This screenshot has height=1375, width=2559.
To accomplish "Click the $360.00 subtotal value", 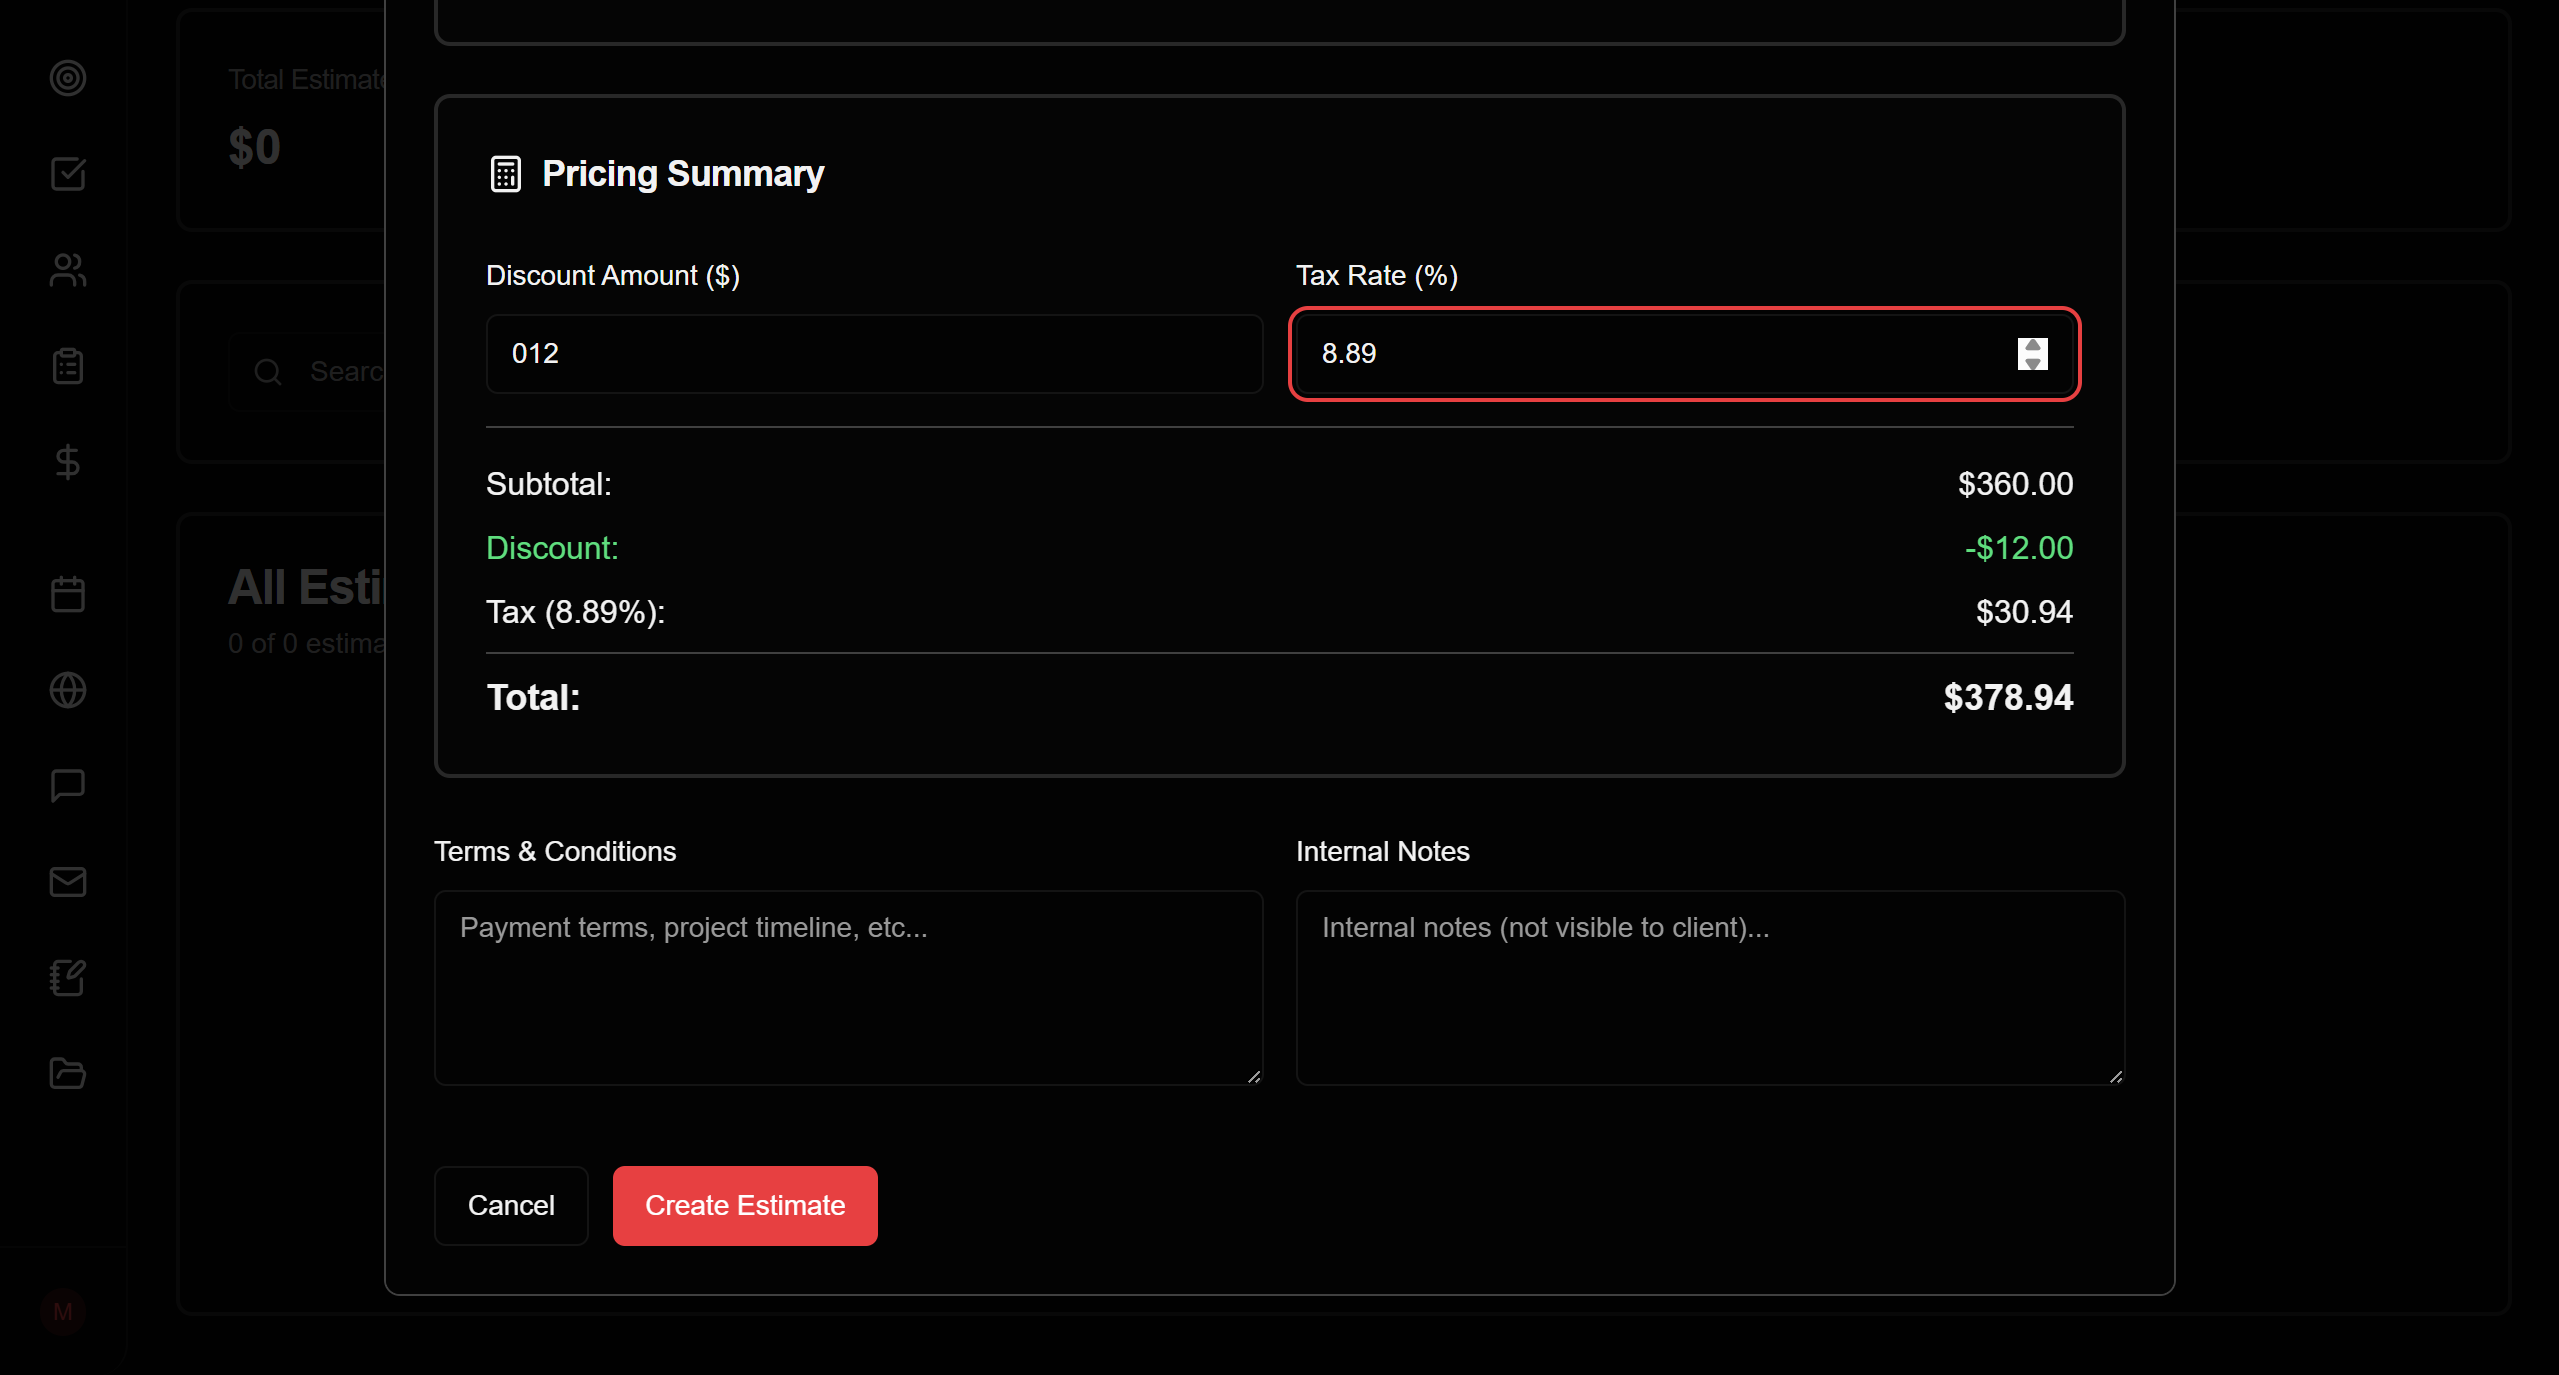I will (x=2015, y=484).
